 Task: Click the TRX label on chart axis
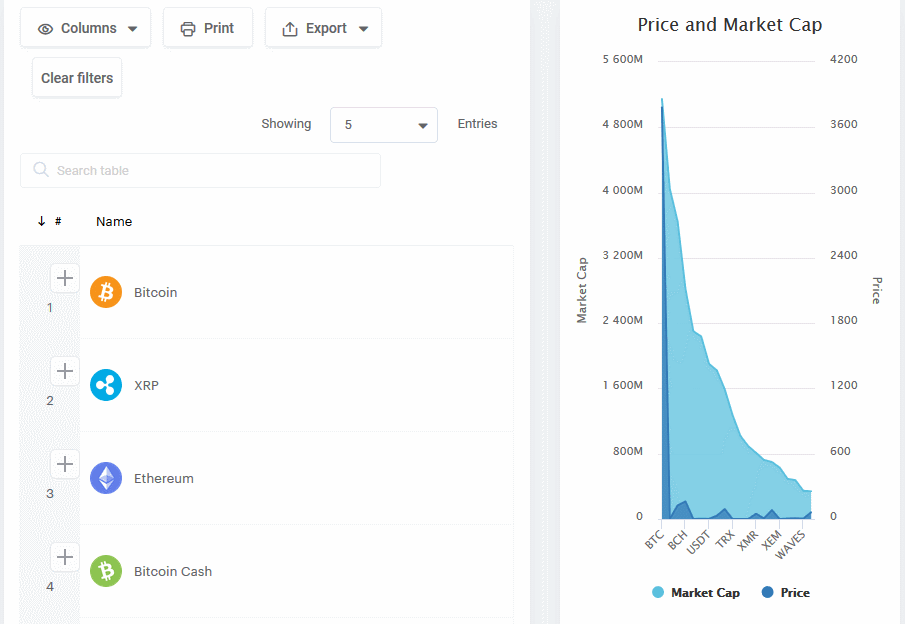(726, 539)
